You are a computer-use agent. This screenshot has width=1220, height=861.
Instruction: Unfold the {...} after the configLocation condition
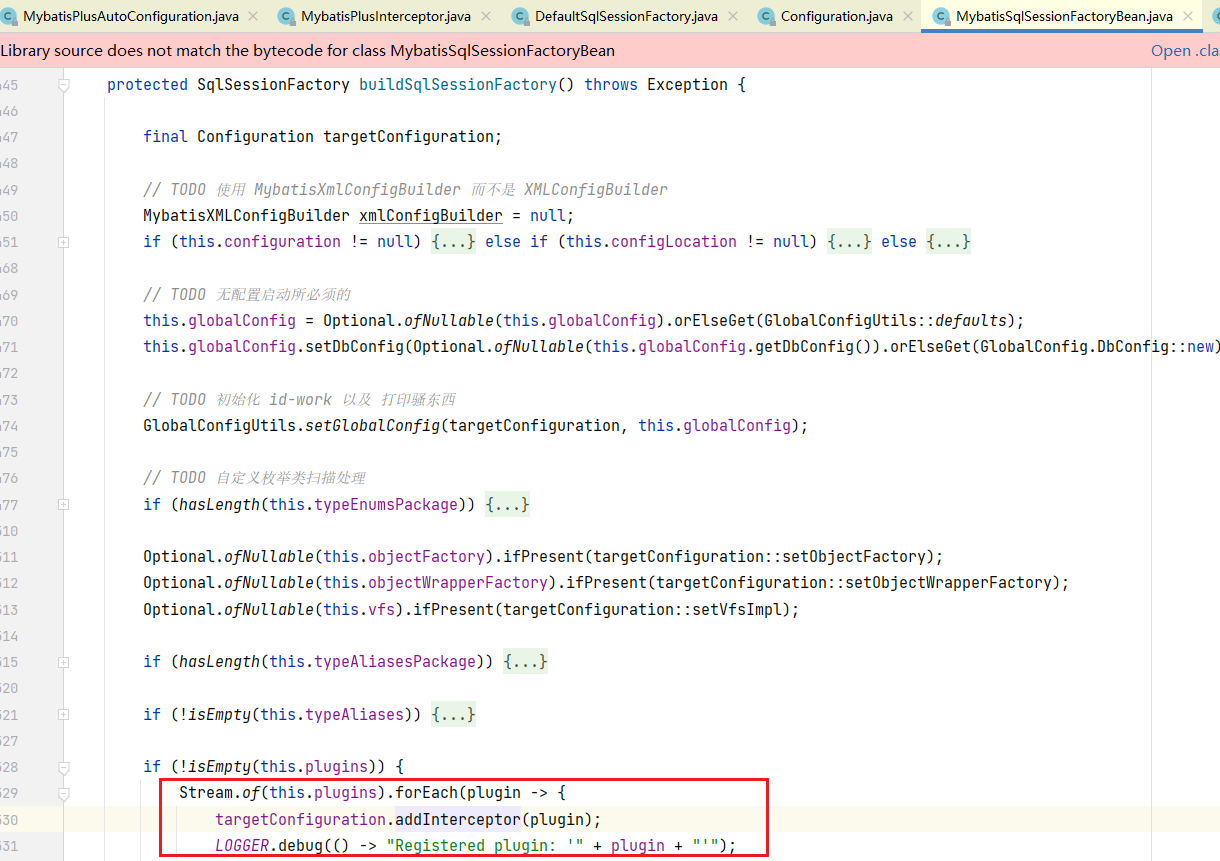tap(849, 242)
